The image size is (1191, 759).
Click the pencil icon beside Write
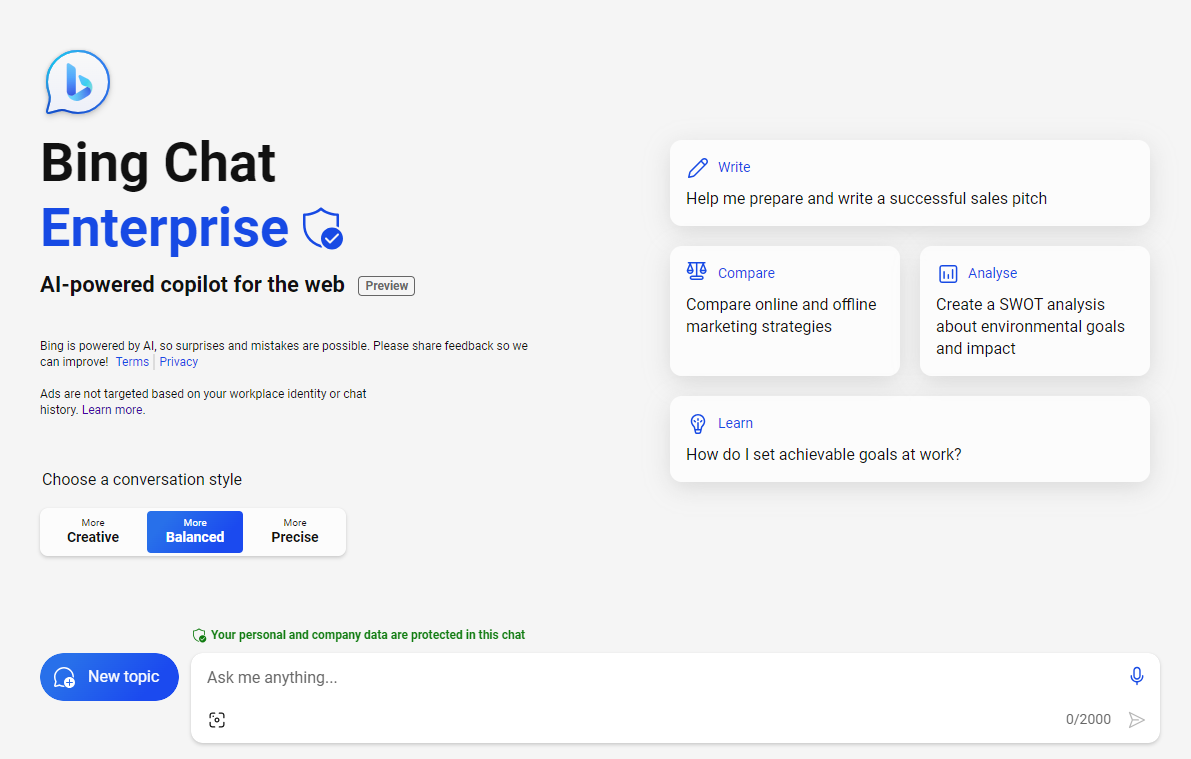tap(698, 166)
